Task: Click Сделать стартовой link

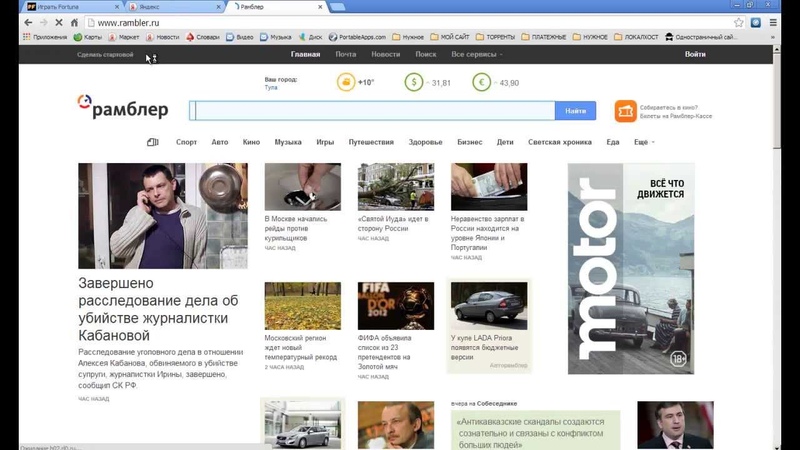Action: (x=105, y=55)
